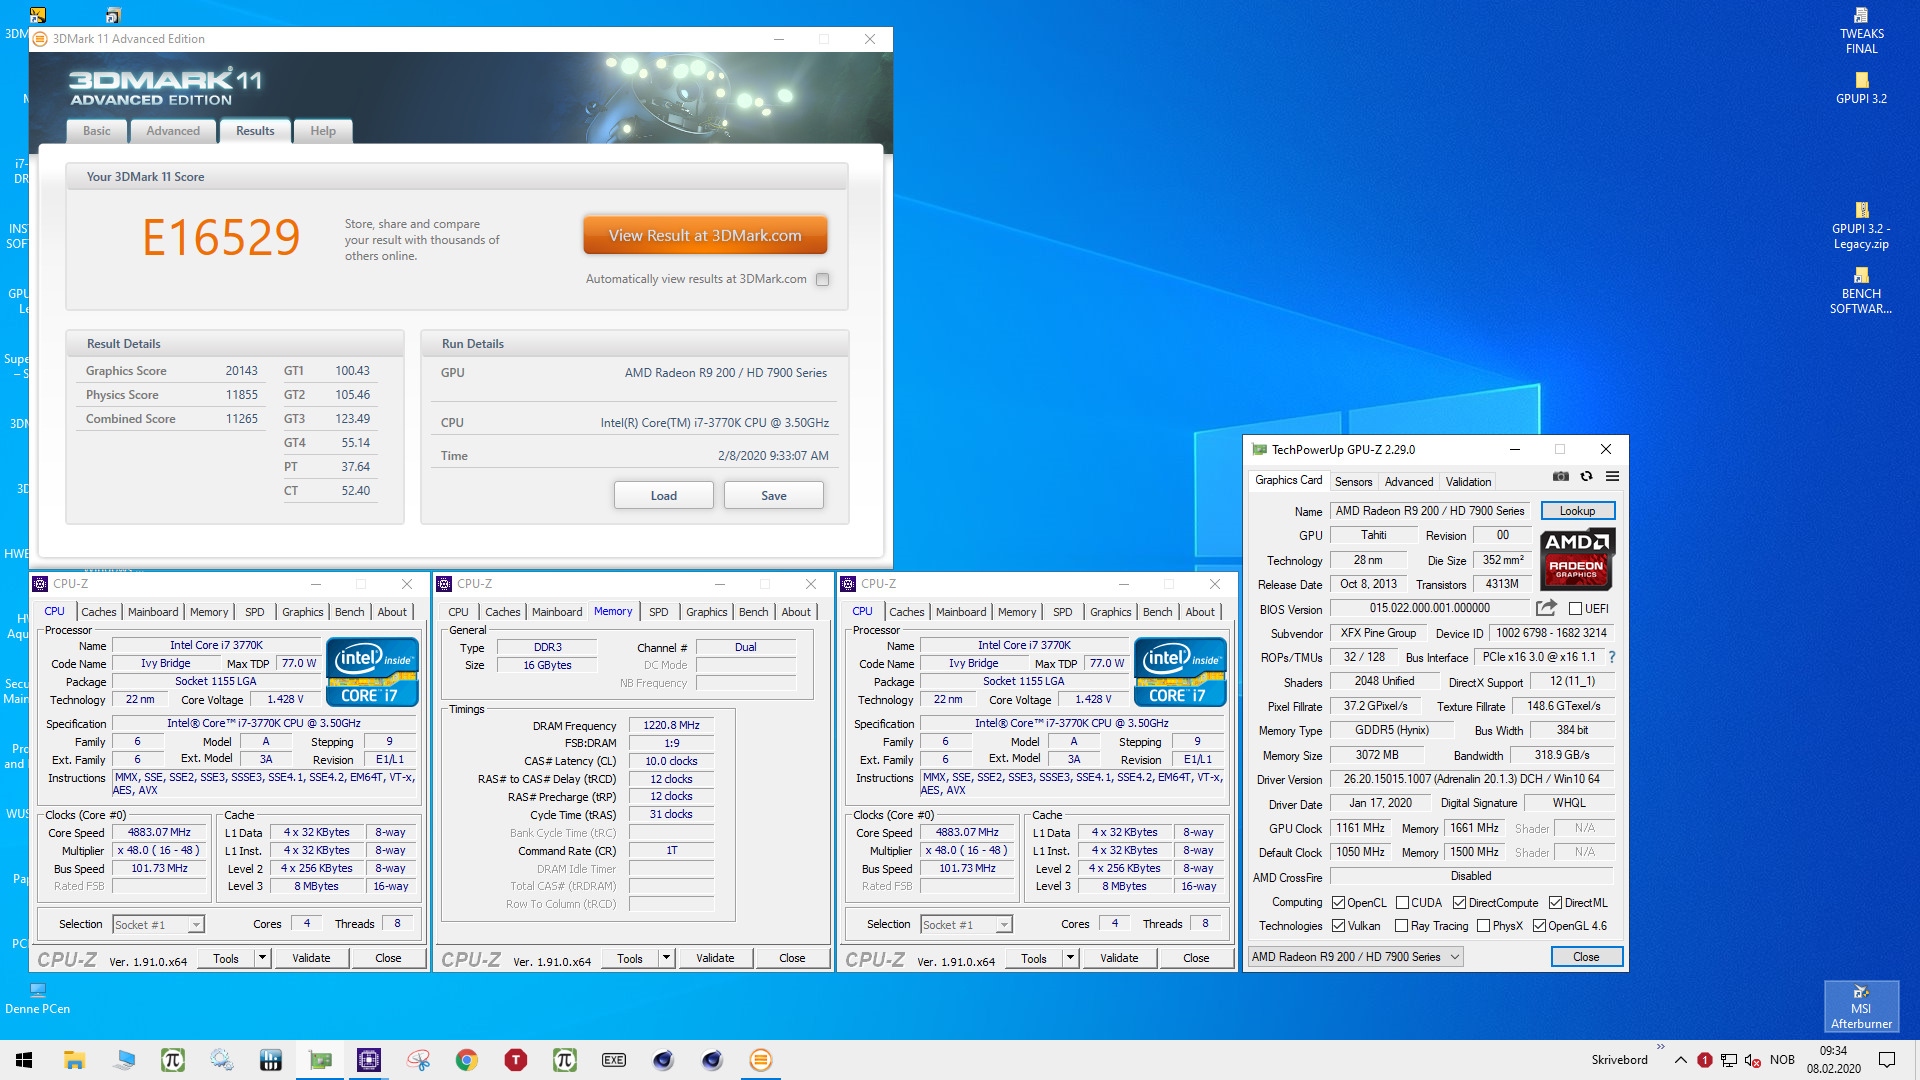
Task: Open Socket #1 dropdown in rightmost CPU-Z
Action: click(x=966, y=925)
